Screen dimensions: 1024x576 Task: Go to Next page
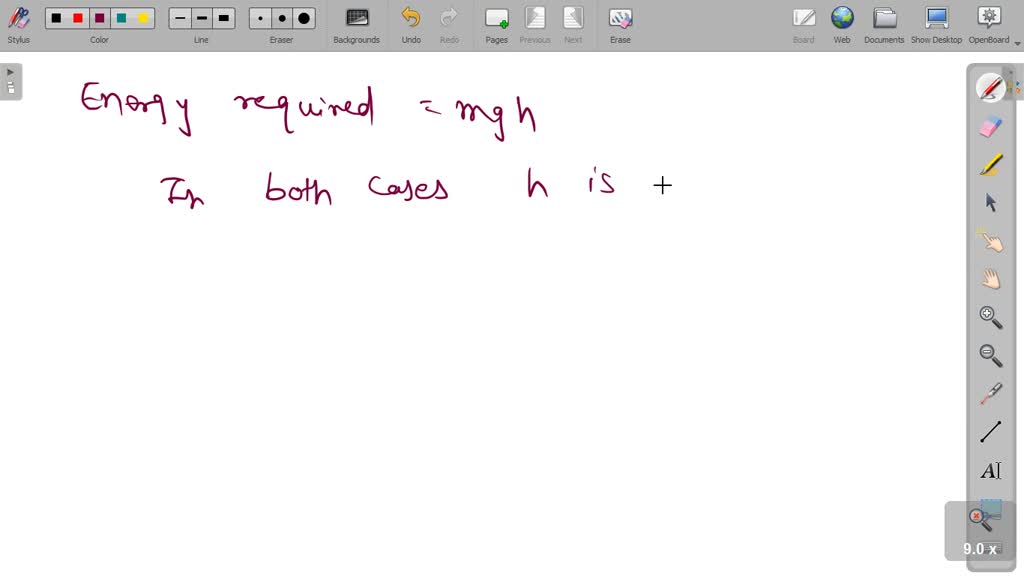pos(573,25)
